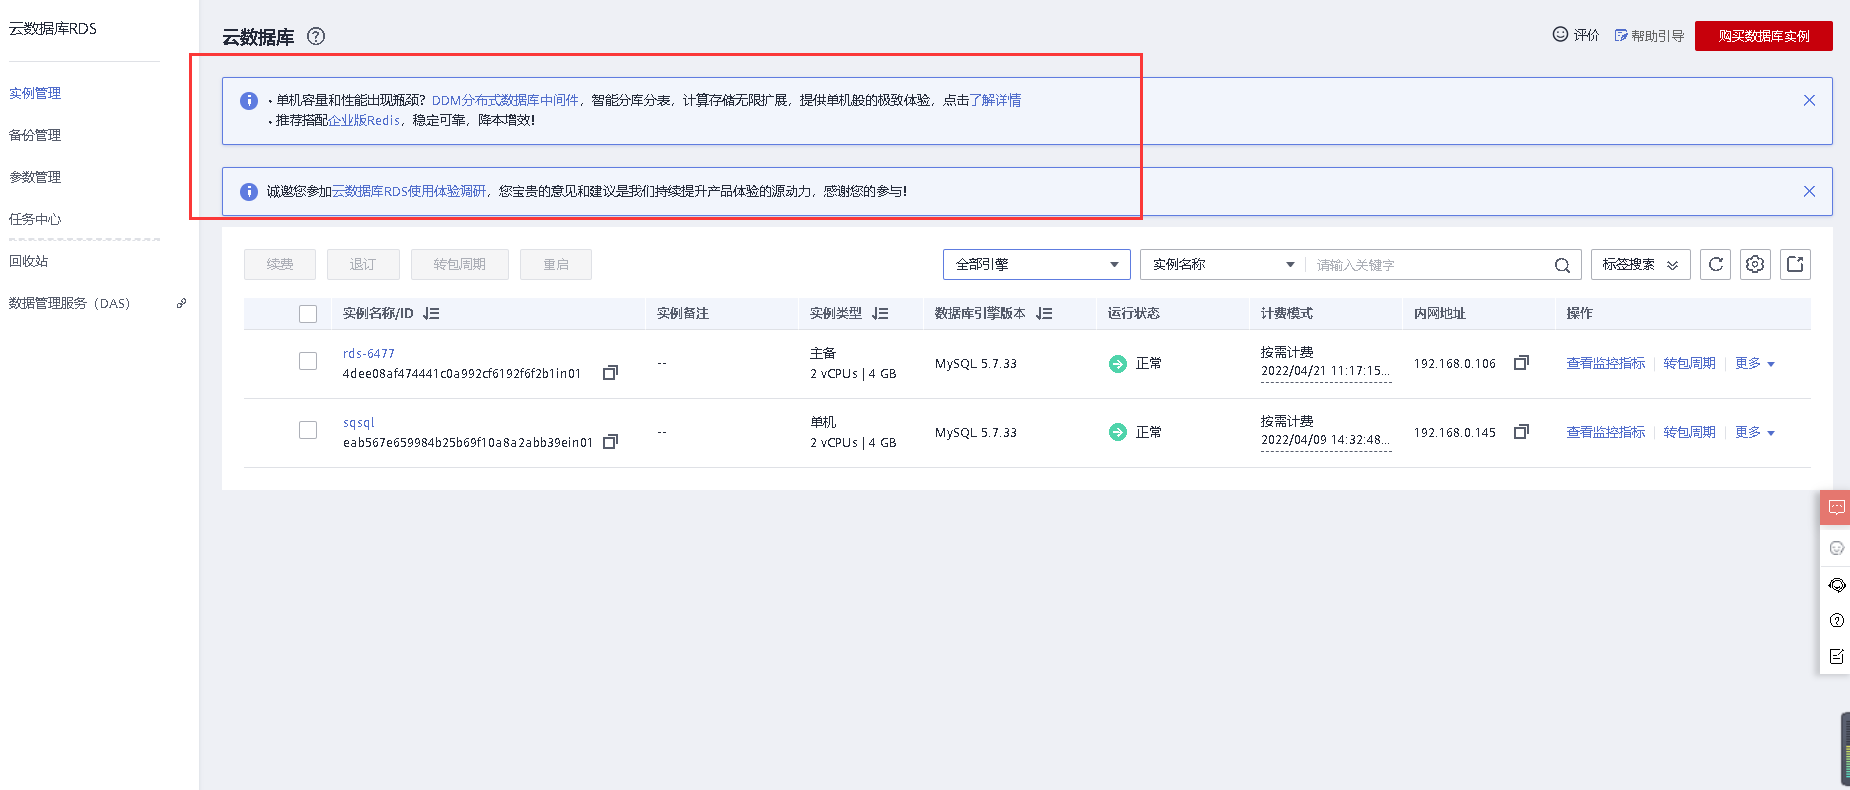The width and height of the screenshot is (1850, 790).
Task: Click 转包周期 for sqsql row
Action: (x=1690, y=432)
